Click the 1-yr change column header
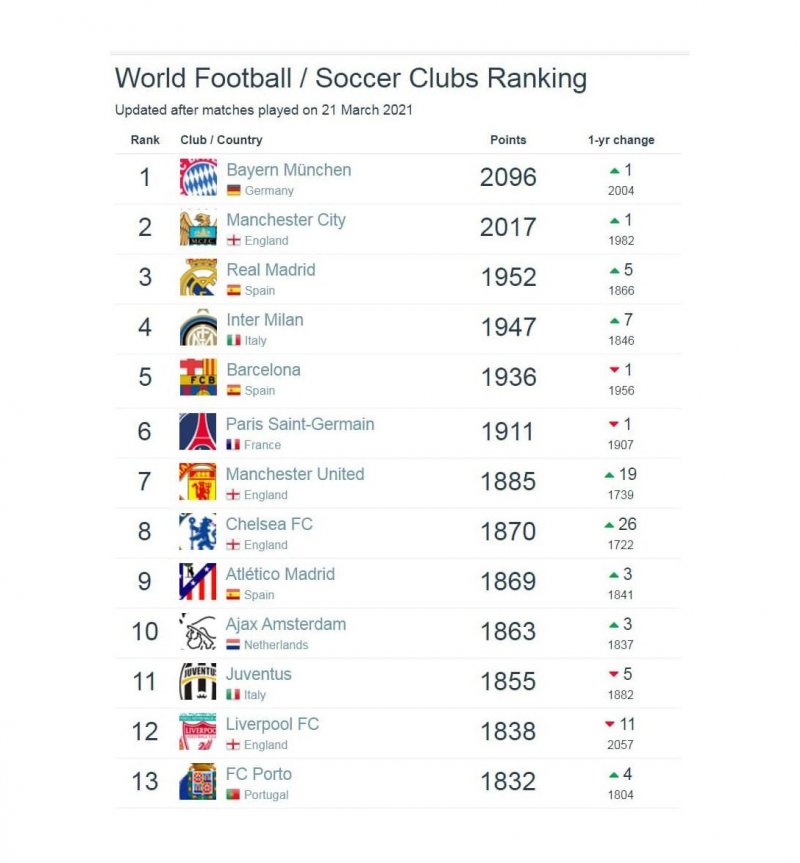Viewport: 800px width, 863px height. [x=621, y=140]
